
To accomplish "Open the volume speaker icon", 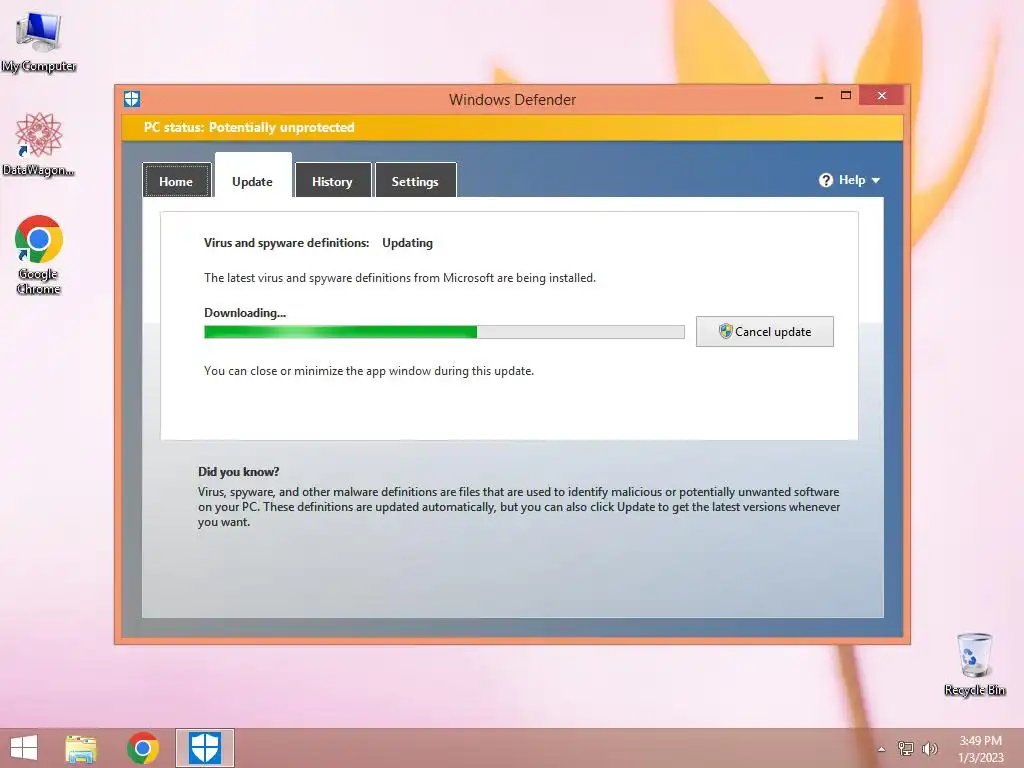I will point(930,748).
